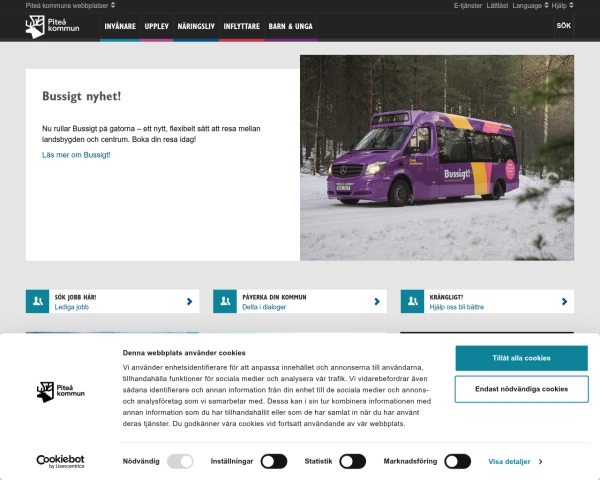Click the people icon beside Påverka din kommun
The height and width of the screenshot is (480, 600).
[x=225, y=301]
